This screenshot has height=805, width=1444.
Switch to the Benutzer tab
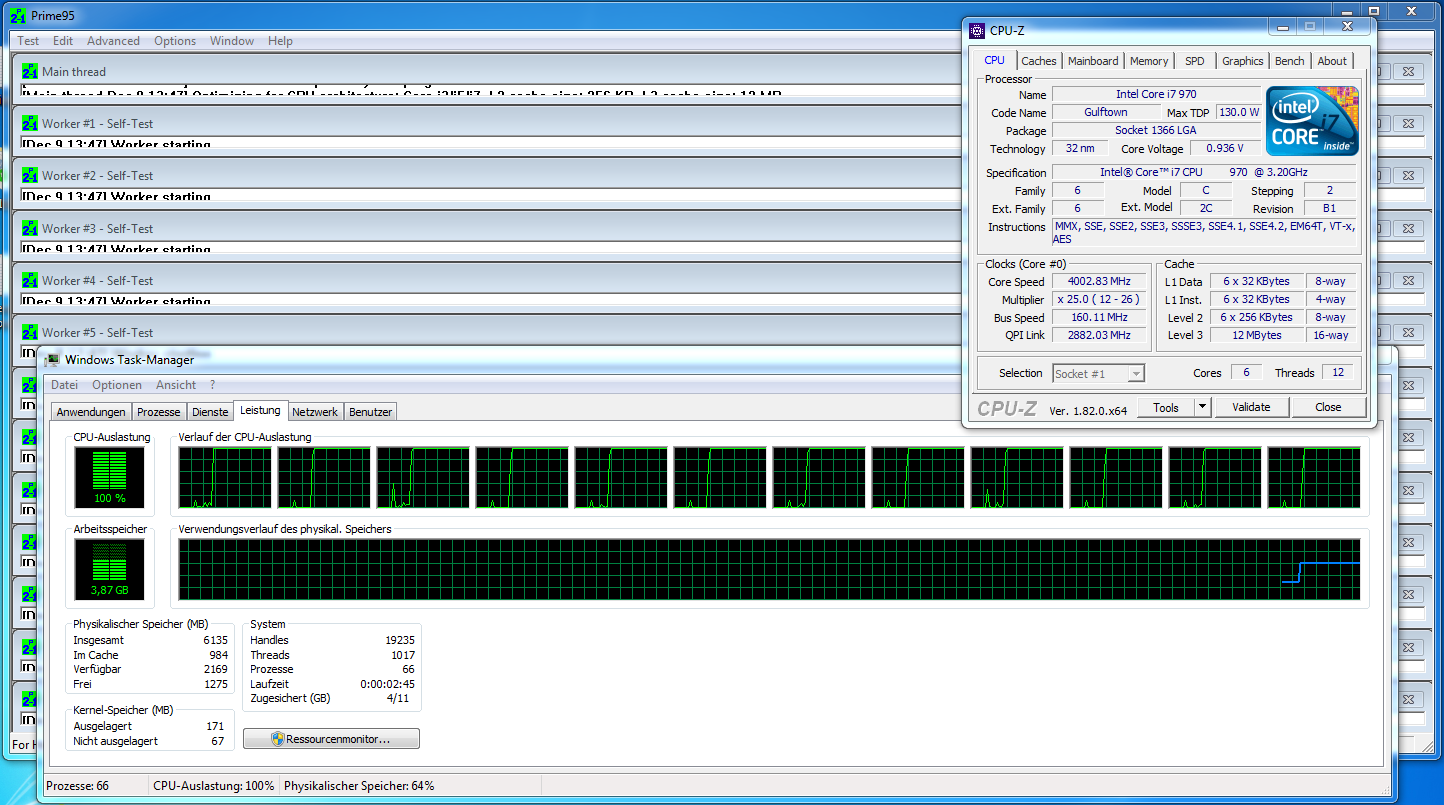[x=371, y=412]
